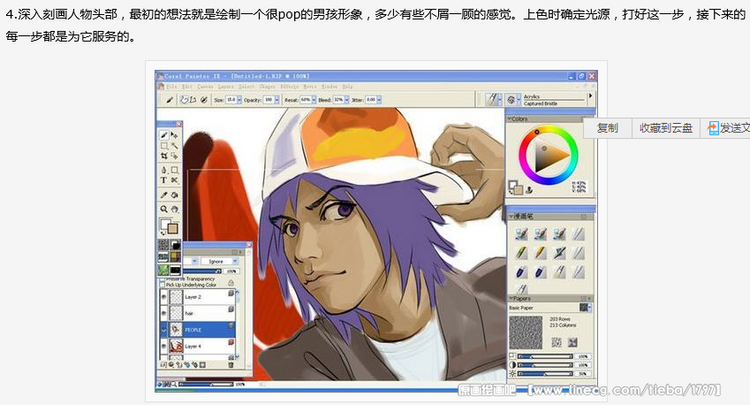
Task: Open the Jitter dropdown arrow
Action: click(379, 100)
